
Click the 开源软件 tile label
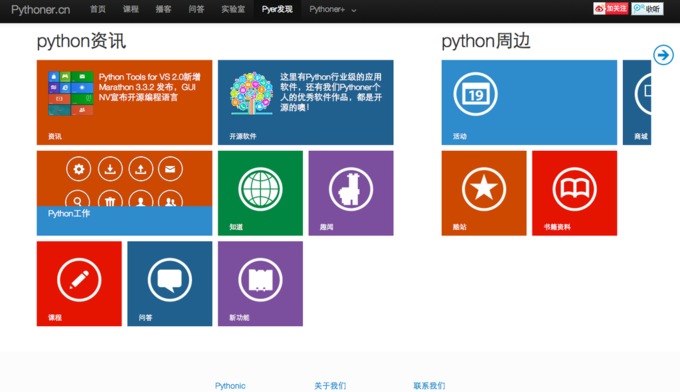243,136
